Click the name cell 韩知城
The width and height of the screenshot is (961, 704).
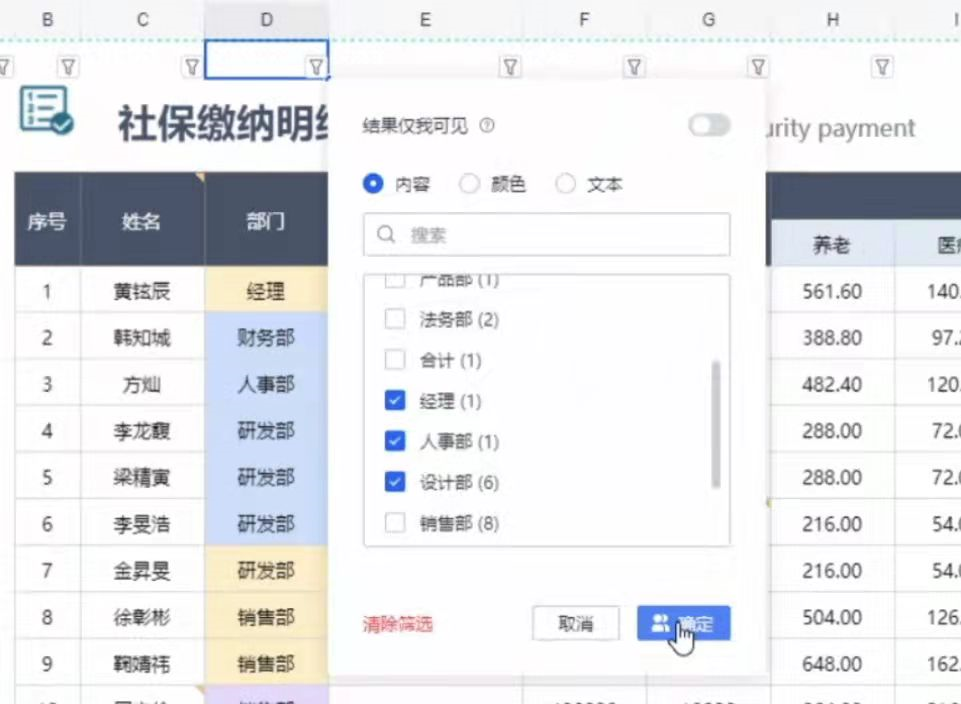pos(142,338)
